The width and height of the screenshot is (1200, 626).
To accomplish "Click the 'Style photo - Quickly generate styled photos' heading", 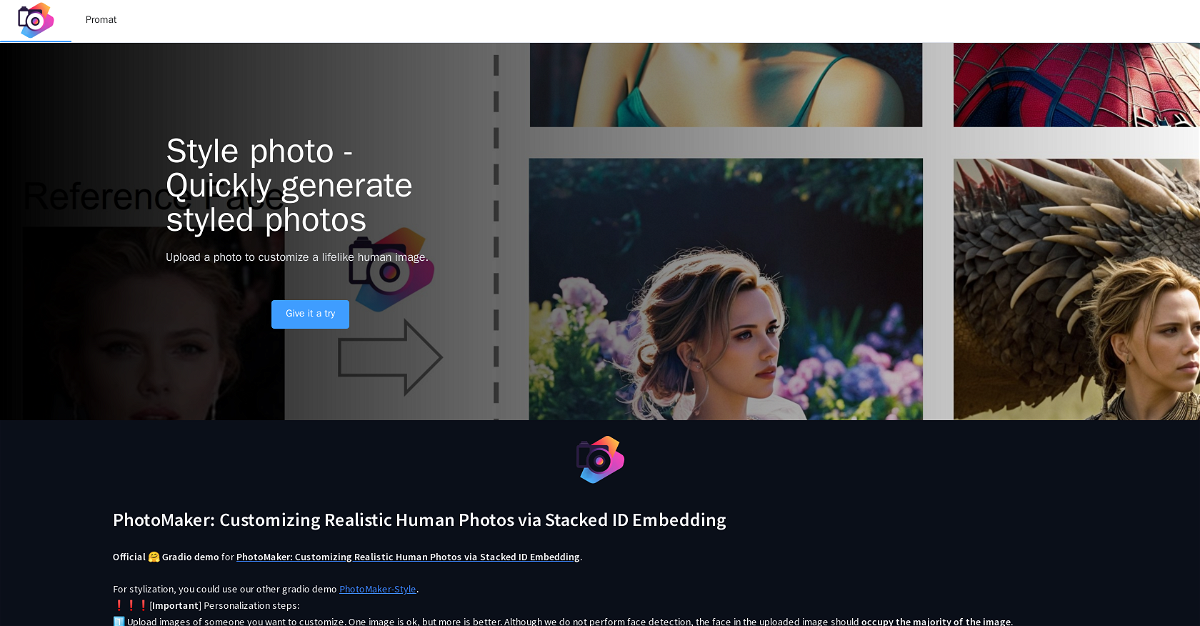I will click(x=289, y=185).
